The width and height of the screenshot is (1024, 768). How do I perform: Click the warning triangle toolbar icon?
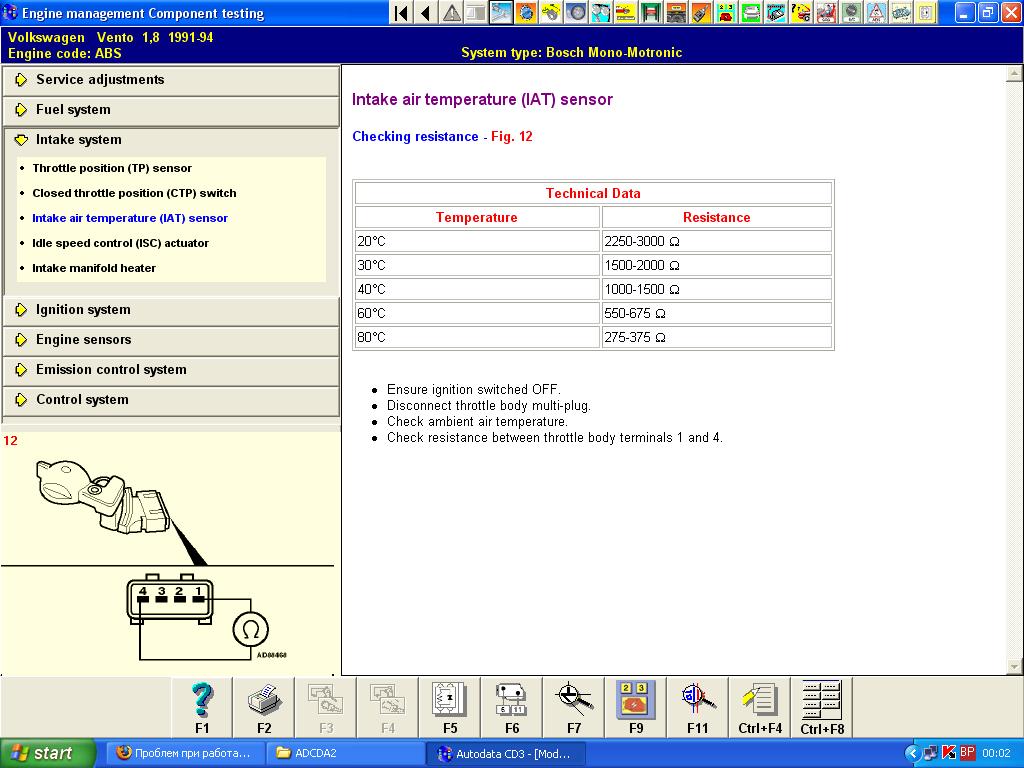click(x=452, y=13)
